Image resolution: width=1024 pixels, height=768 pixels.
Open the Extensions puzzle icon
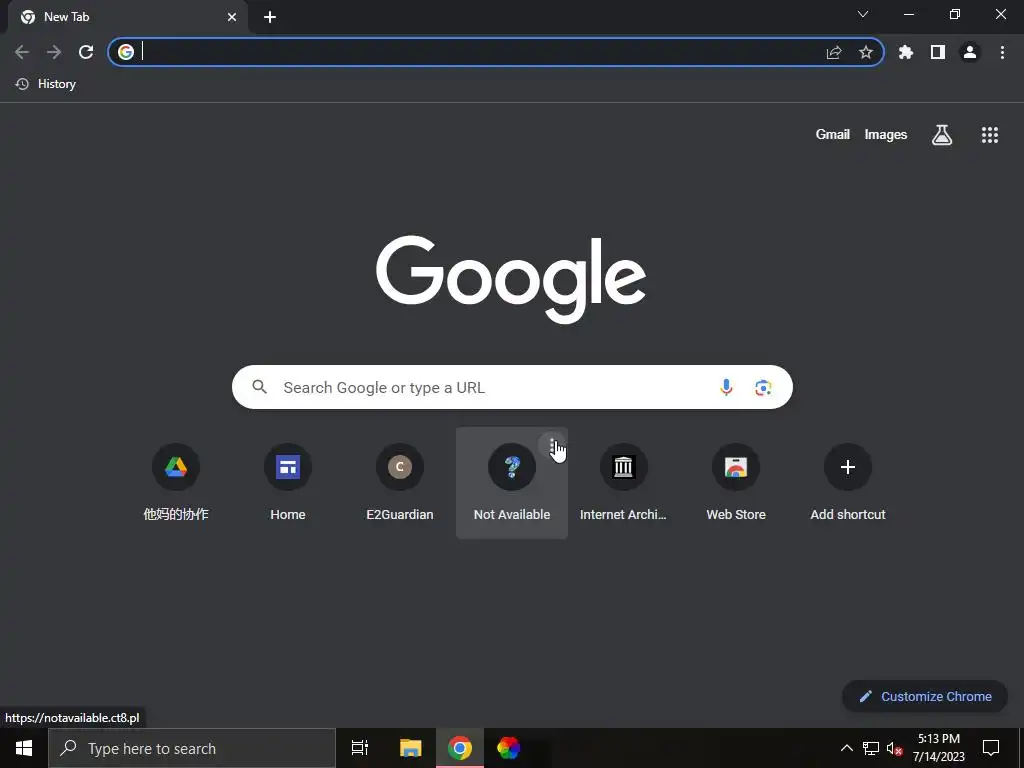[906, 52]
